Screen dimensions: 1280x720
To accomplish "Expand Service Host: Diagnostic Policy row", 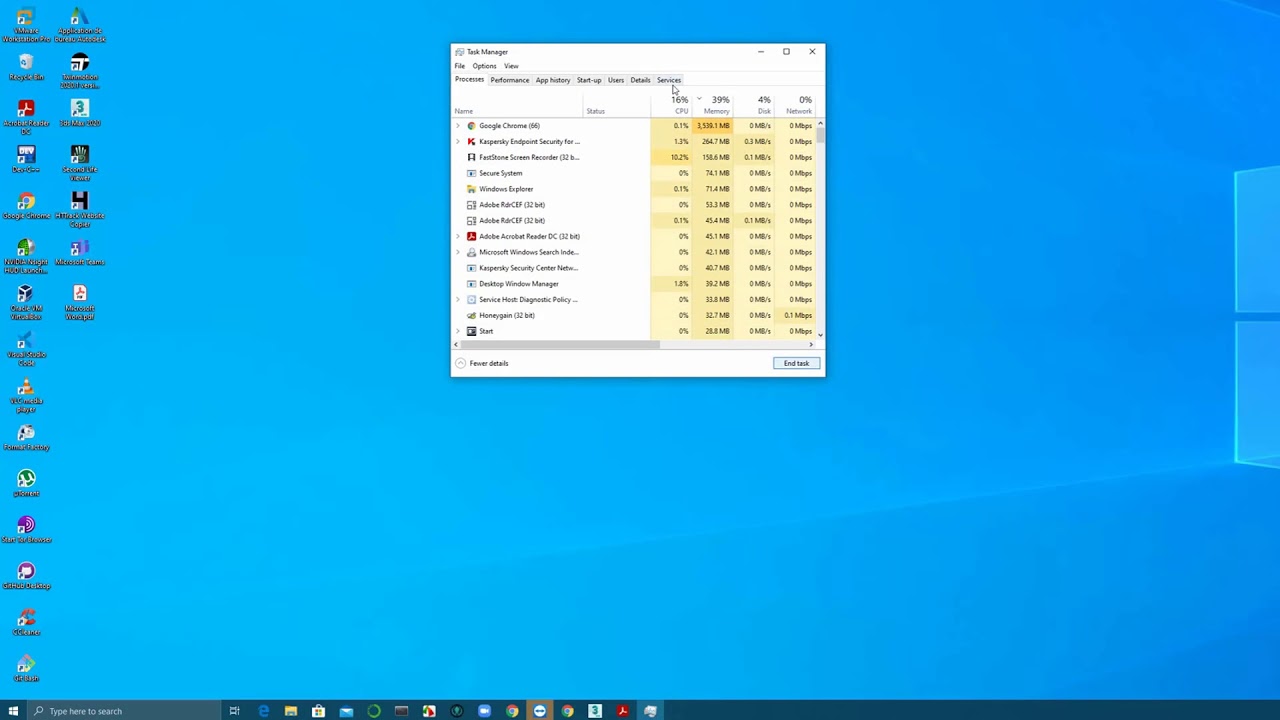I will click(458, 299).
